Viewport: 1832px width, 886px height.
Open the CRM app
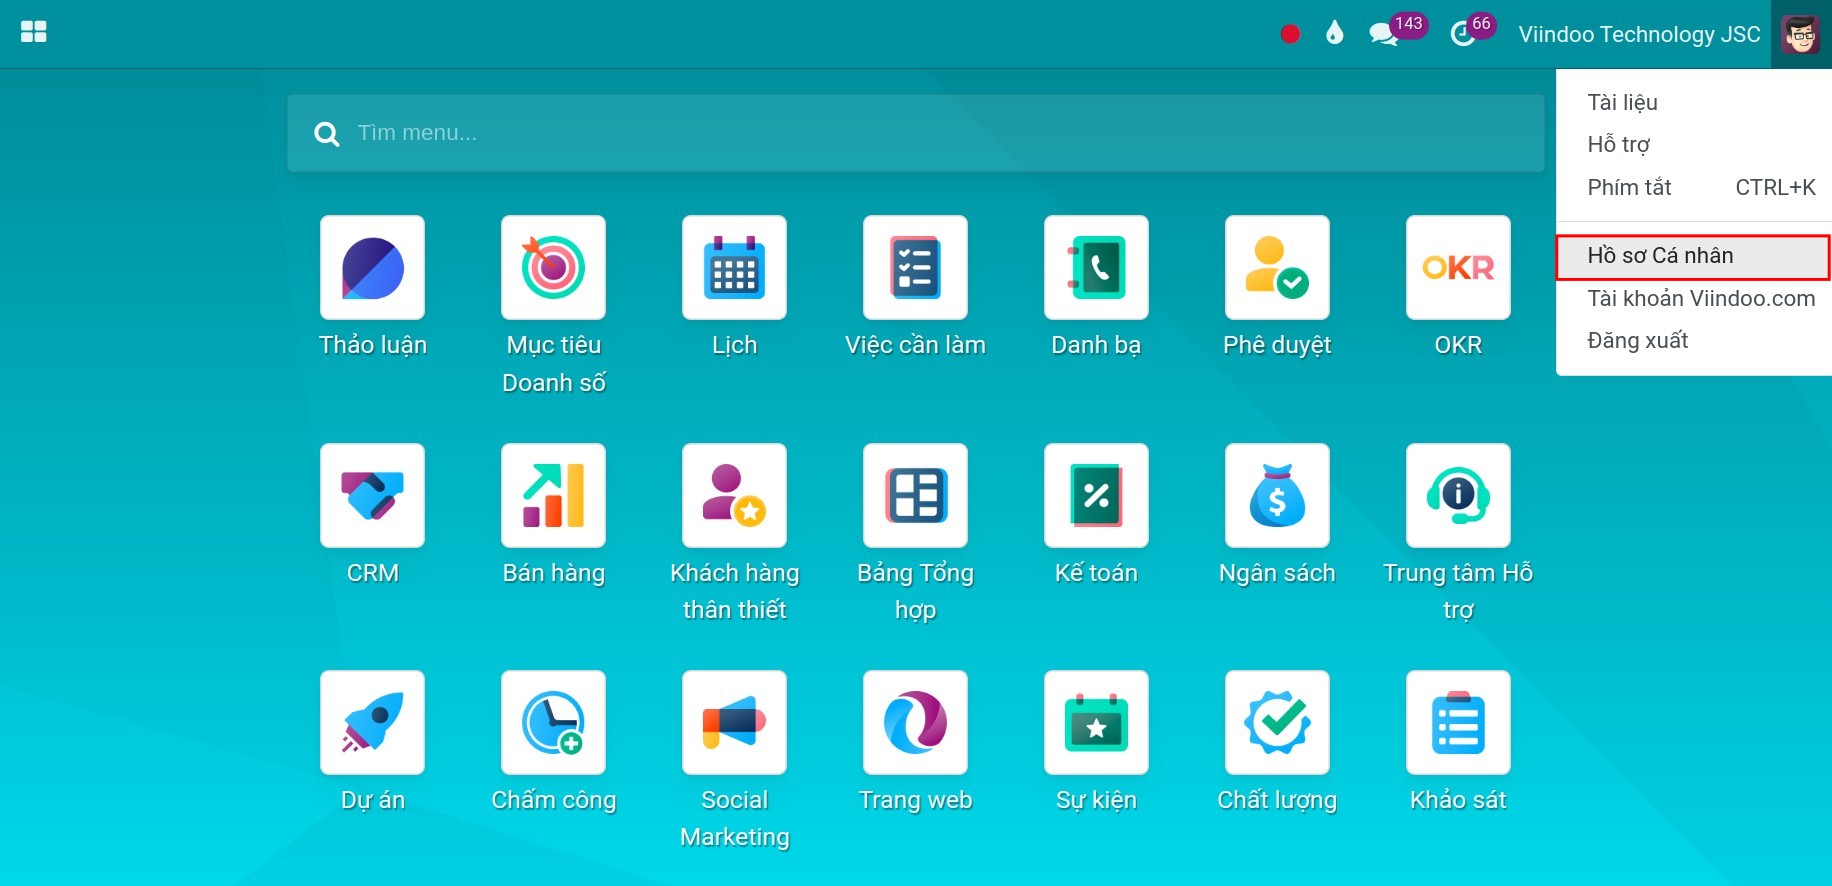coord(372,495)
